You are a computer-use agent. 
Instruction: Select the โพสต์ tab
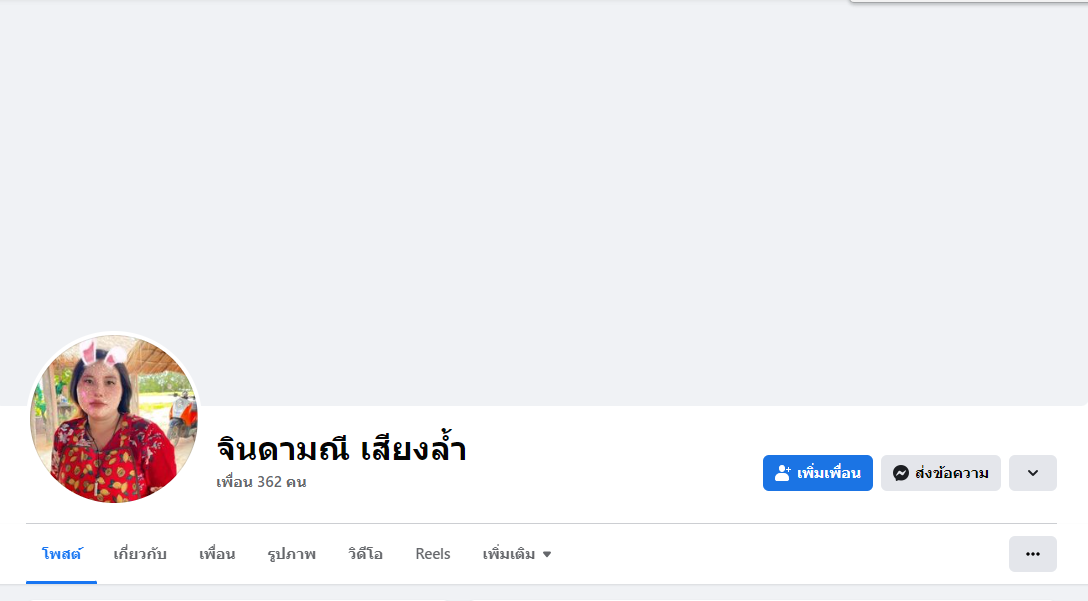(61, 554)
